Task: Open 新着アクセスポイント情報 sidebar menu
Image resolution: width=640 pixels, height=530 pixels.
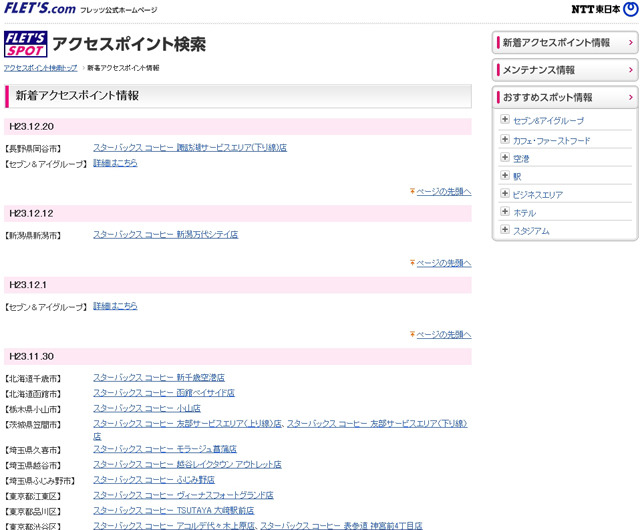Action: (x=565, y=42)
